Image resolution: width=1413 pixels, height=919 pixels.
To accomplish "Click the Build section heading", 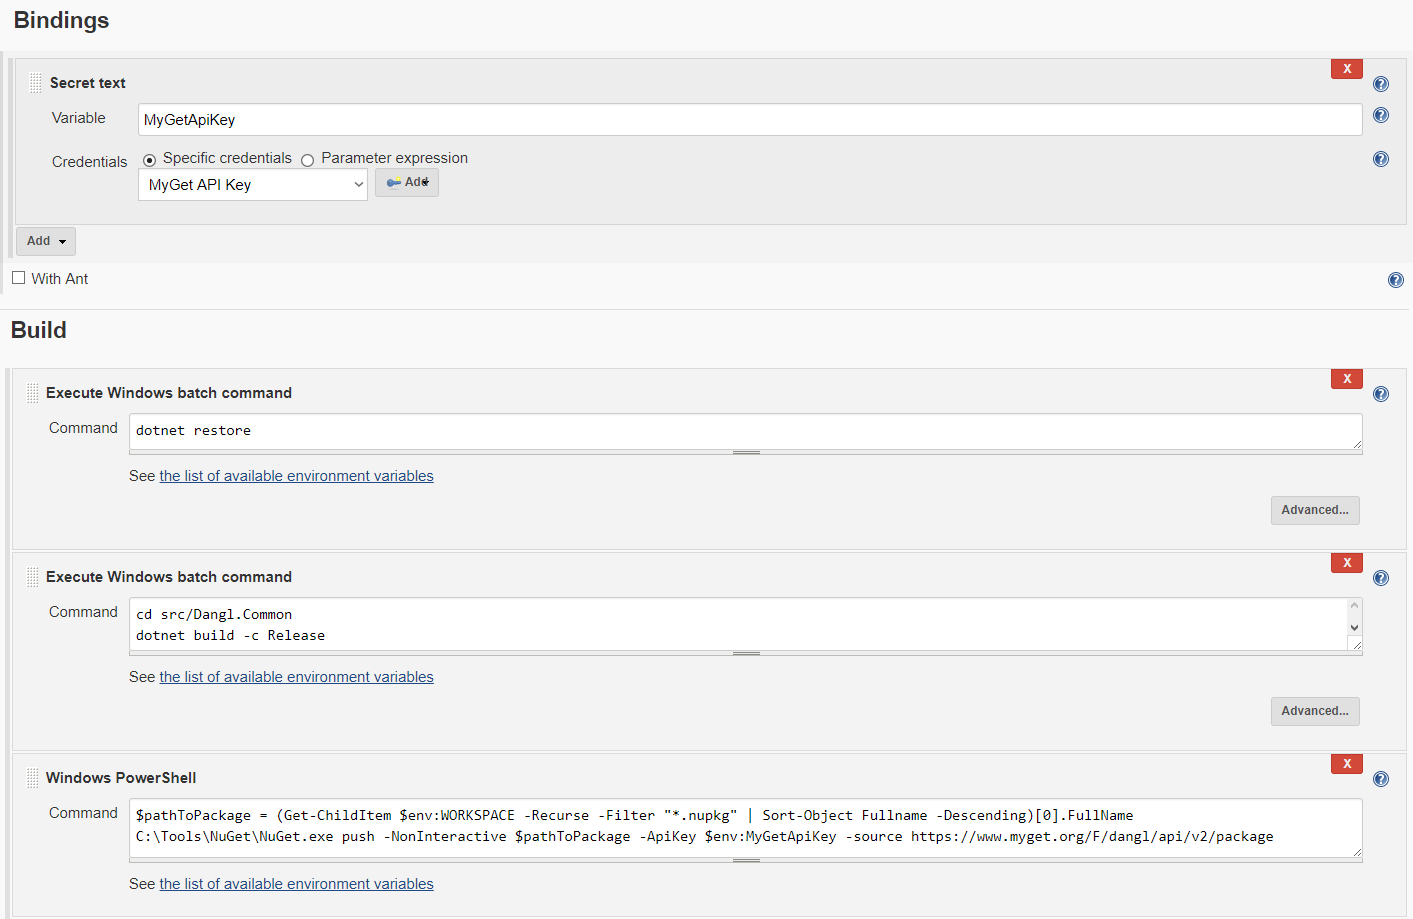I will pyautogui.click(x=39, y=330).
